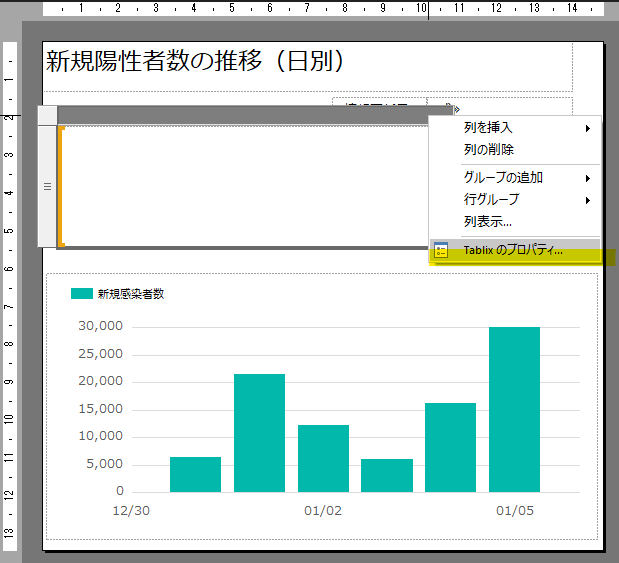
Task: Open Tablix のプロパティ... menu entry
Action: [x=513, y=251]
